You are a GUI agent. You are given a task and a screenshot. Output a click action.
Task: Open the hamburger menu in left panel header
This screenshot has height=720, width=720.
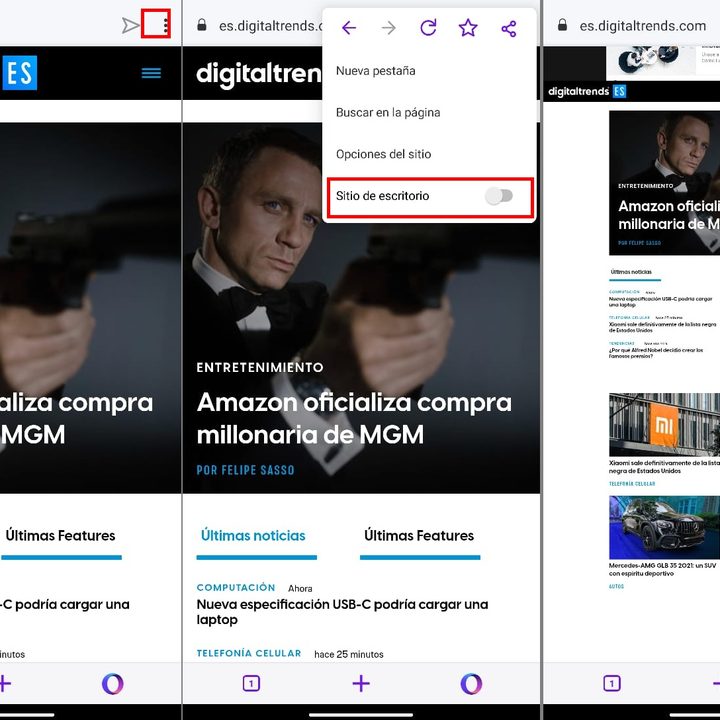151,73
